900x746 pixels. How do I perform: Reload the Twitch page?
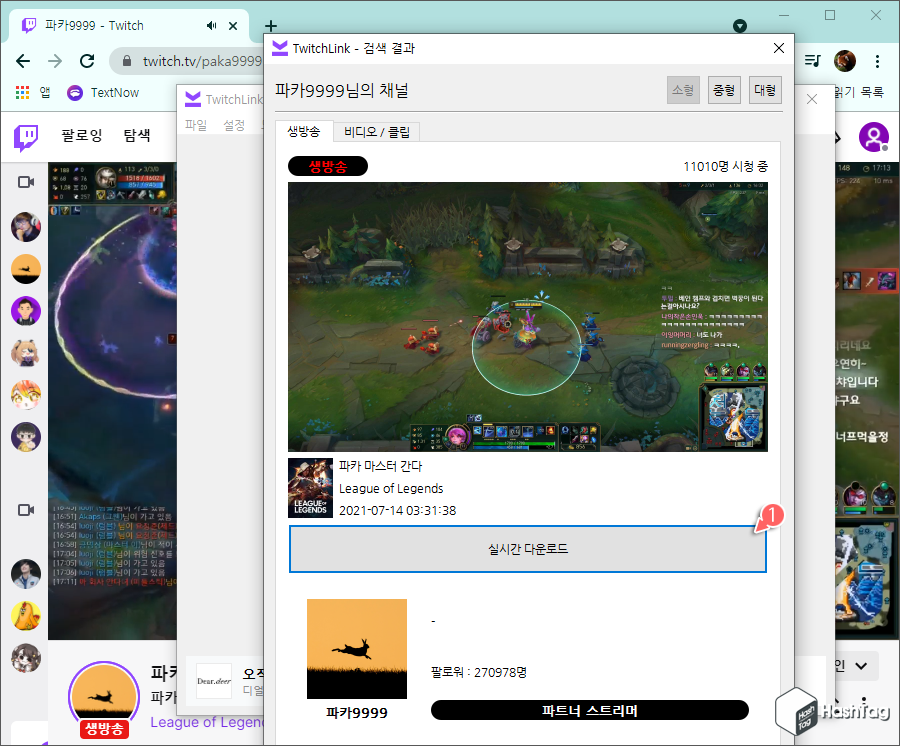point(87,61)
